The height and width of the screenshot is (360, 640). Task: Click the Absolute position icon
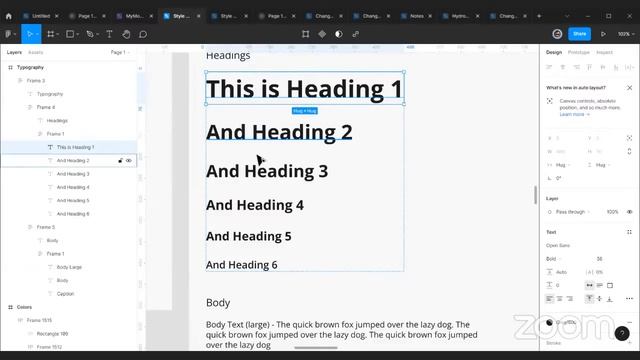629,138
